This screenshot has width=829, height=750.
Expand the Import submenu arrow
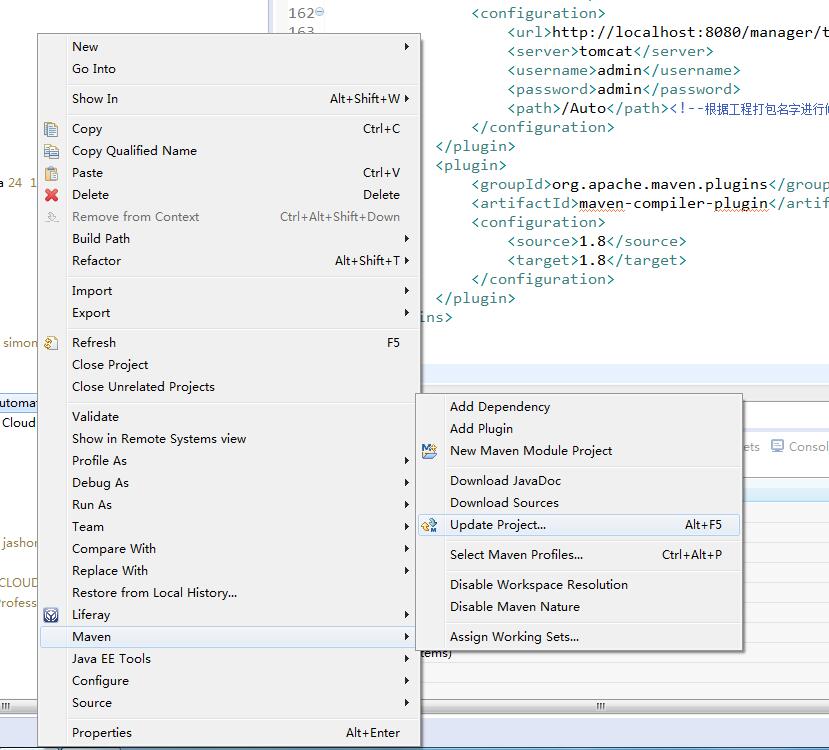pyautogui.click(x=407, y=290)
